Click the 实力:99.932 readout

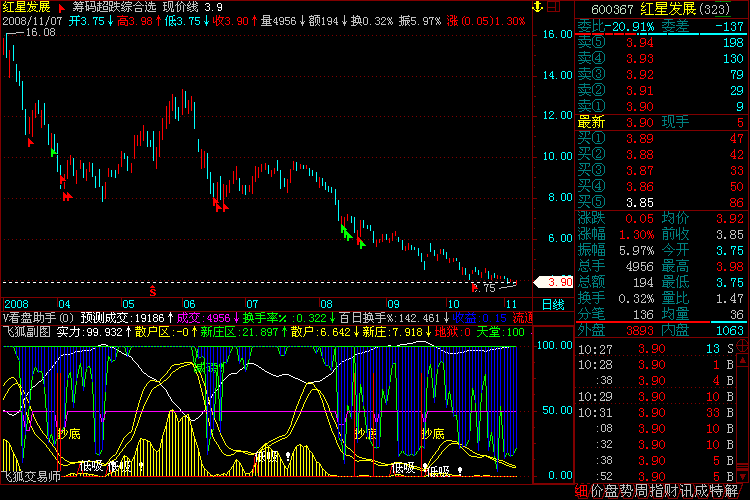94,332
